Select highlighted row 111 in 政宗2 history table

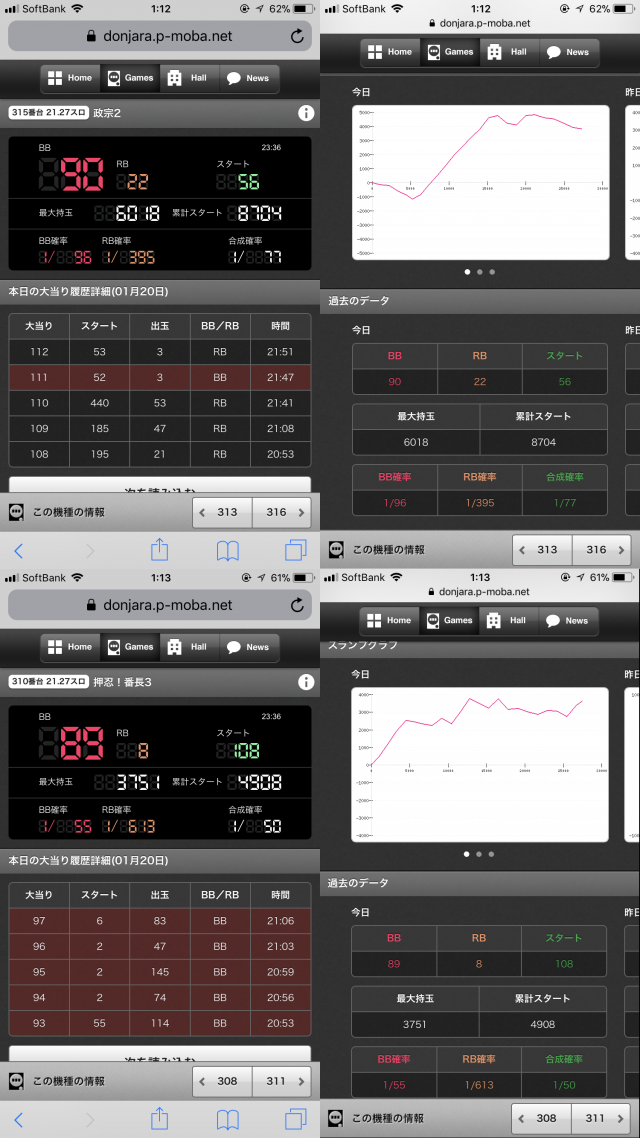pyautogui.click(x=160, y=377)
